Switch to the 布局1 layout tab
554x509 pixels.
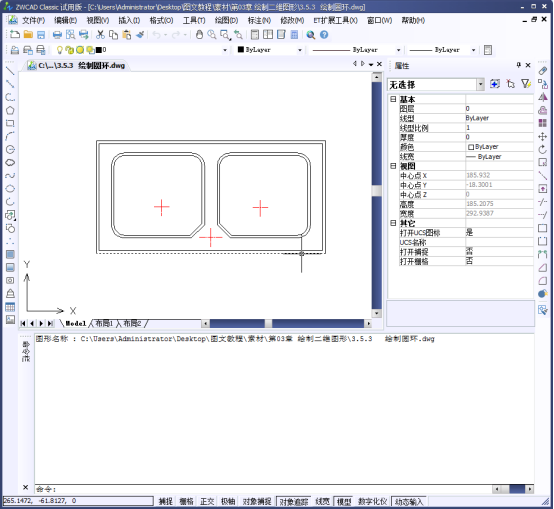point(104,323)
